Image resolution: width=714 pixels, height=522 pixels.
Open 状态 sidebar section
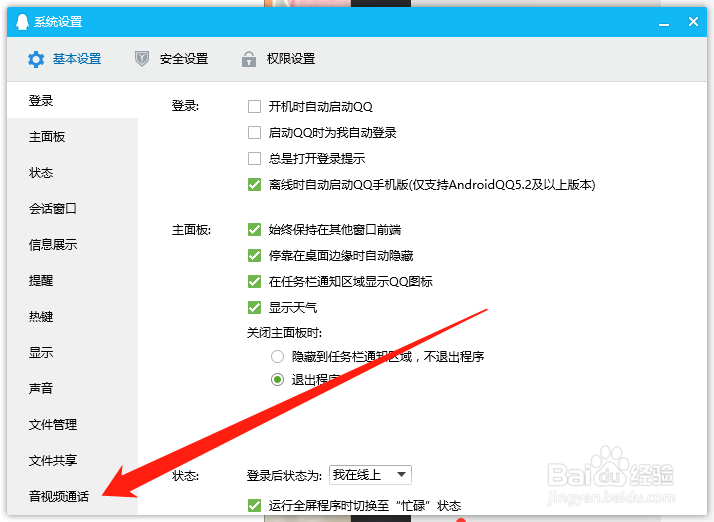(72, 173)
